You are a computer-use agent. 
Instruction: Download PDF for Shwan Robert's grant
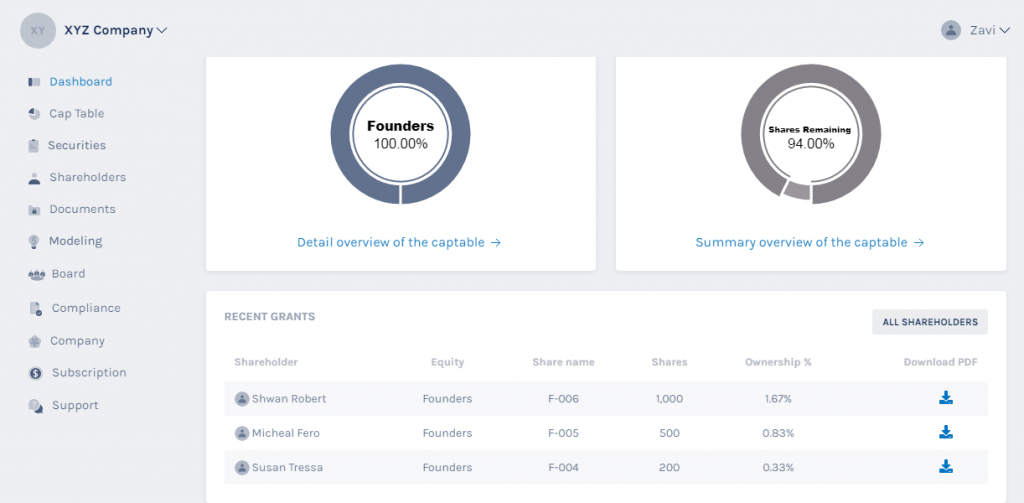tap(945, 398)
